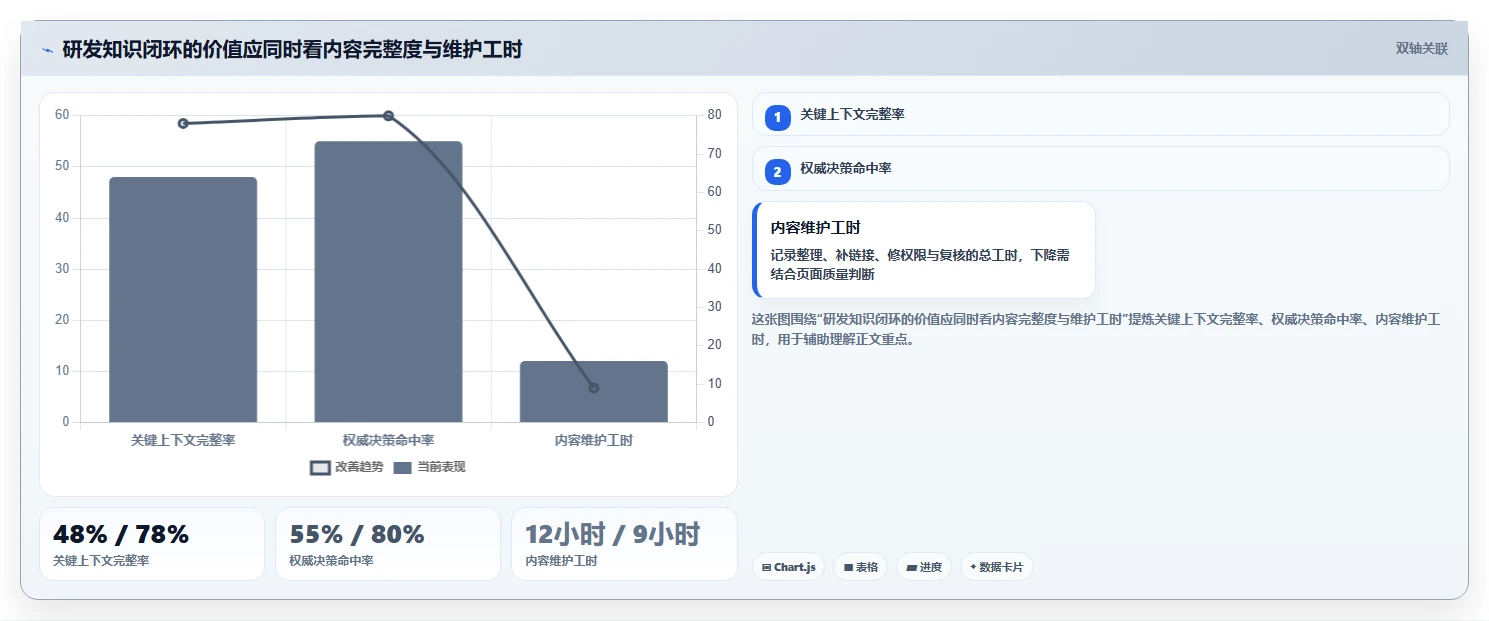Expand the 关键上下文完整率 list item
The width and height of the screenshot is (1489, 621).
click(1100, 114)
